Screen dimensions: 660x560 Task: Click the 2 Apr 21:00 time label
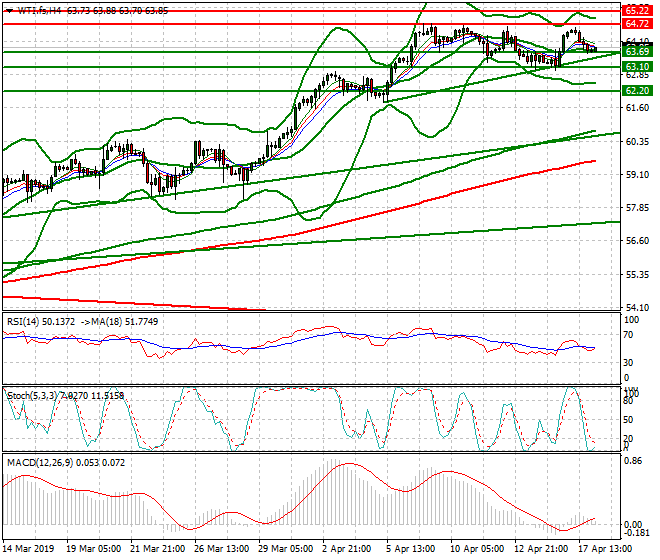347,549
